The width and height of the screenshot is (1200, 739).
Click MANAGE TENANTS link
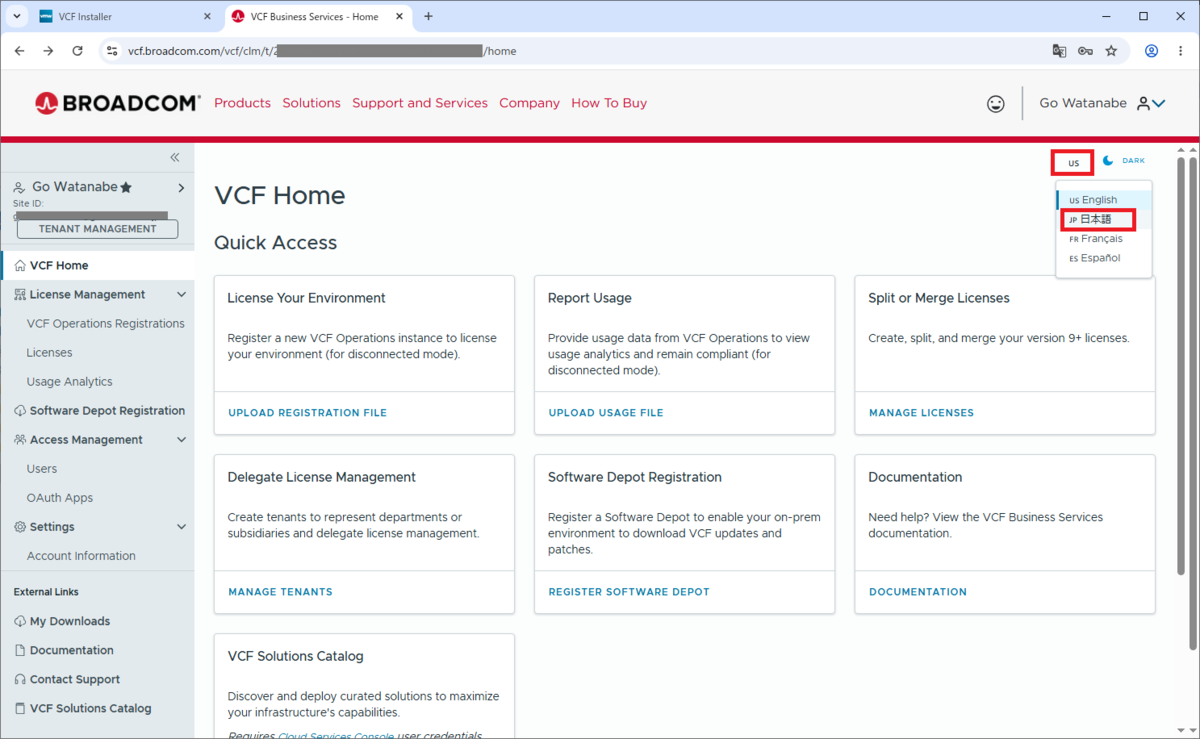click(x=280, y=592)
